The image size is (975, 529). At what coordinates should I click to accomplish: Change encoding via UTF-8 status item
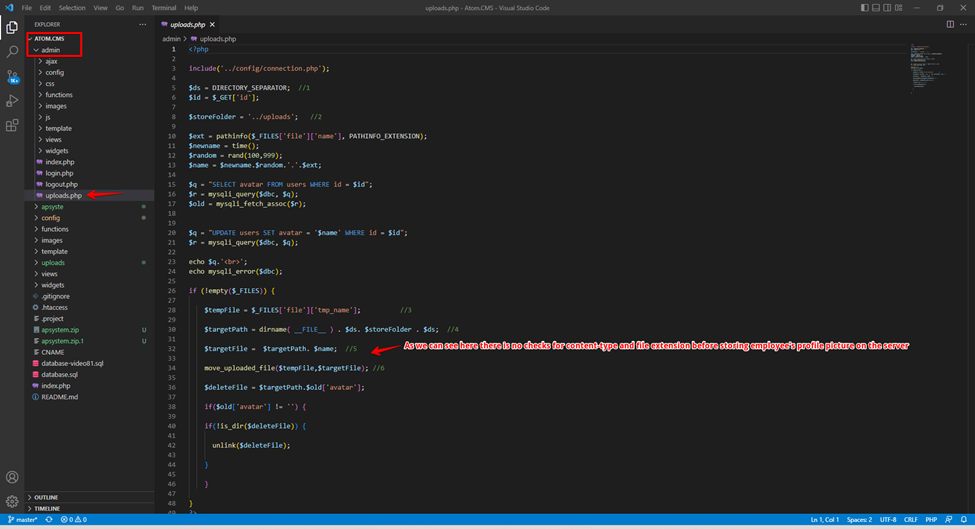pyautogui.click(x=888, y=520)
